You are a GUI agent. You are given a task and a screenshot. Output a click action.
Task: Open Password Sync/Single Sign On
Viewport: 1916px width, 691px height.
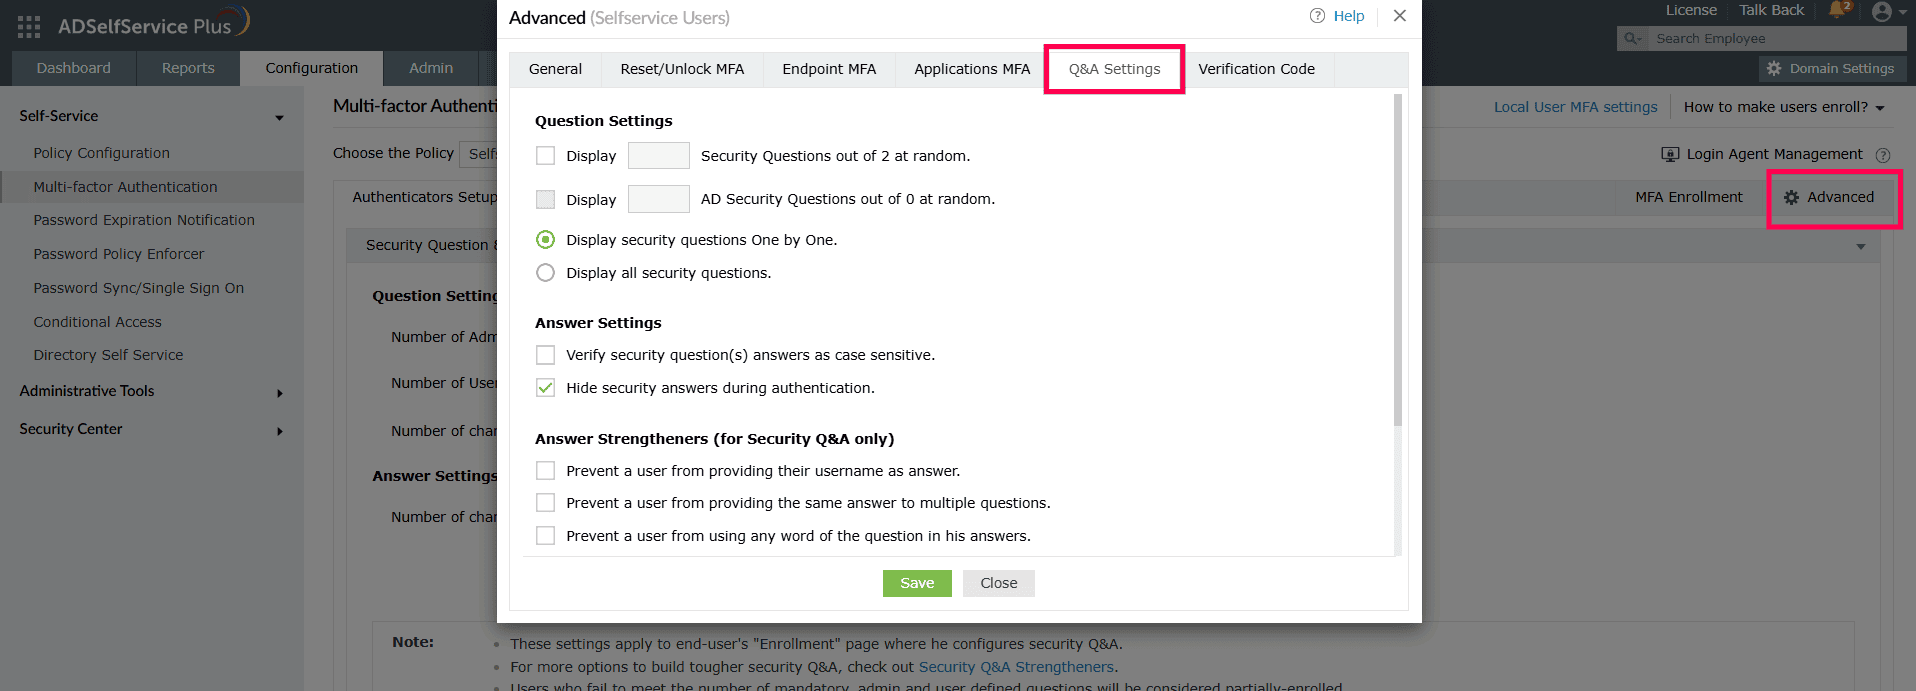pyautogui.click(x=138, y=288)
